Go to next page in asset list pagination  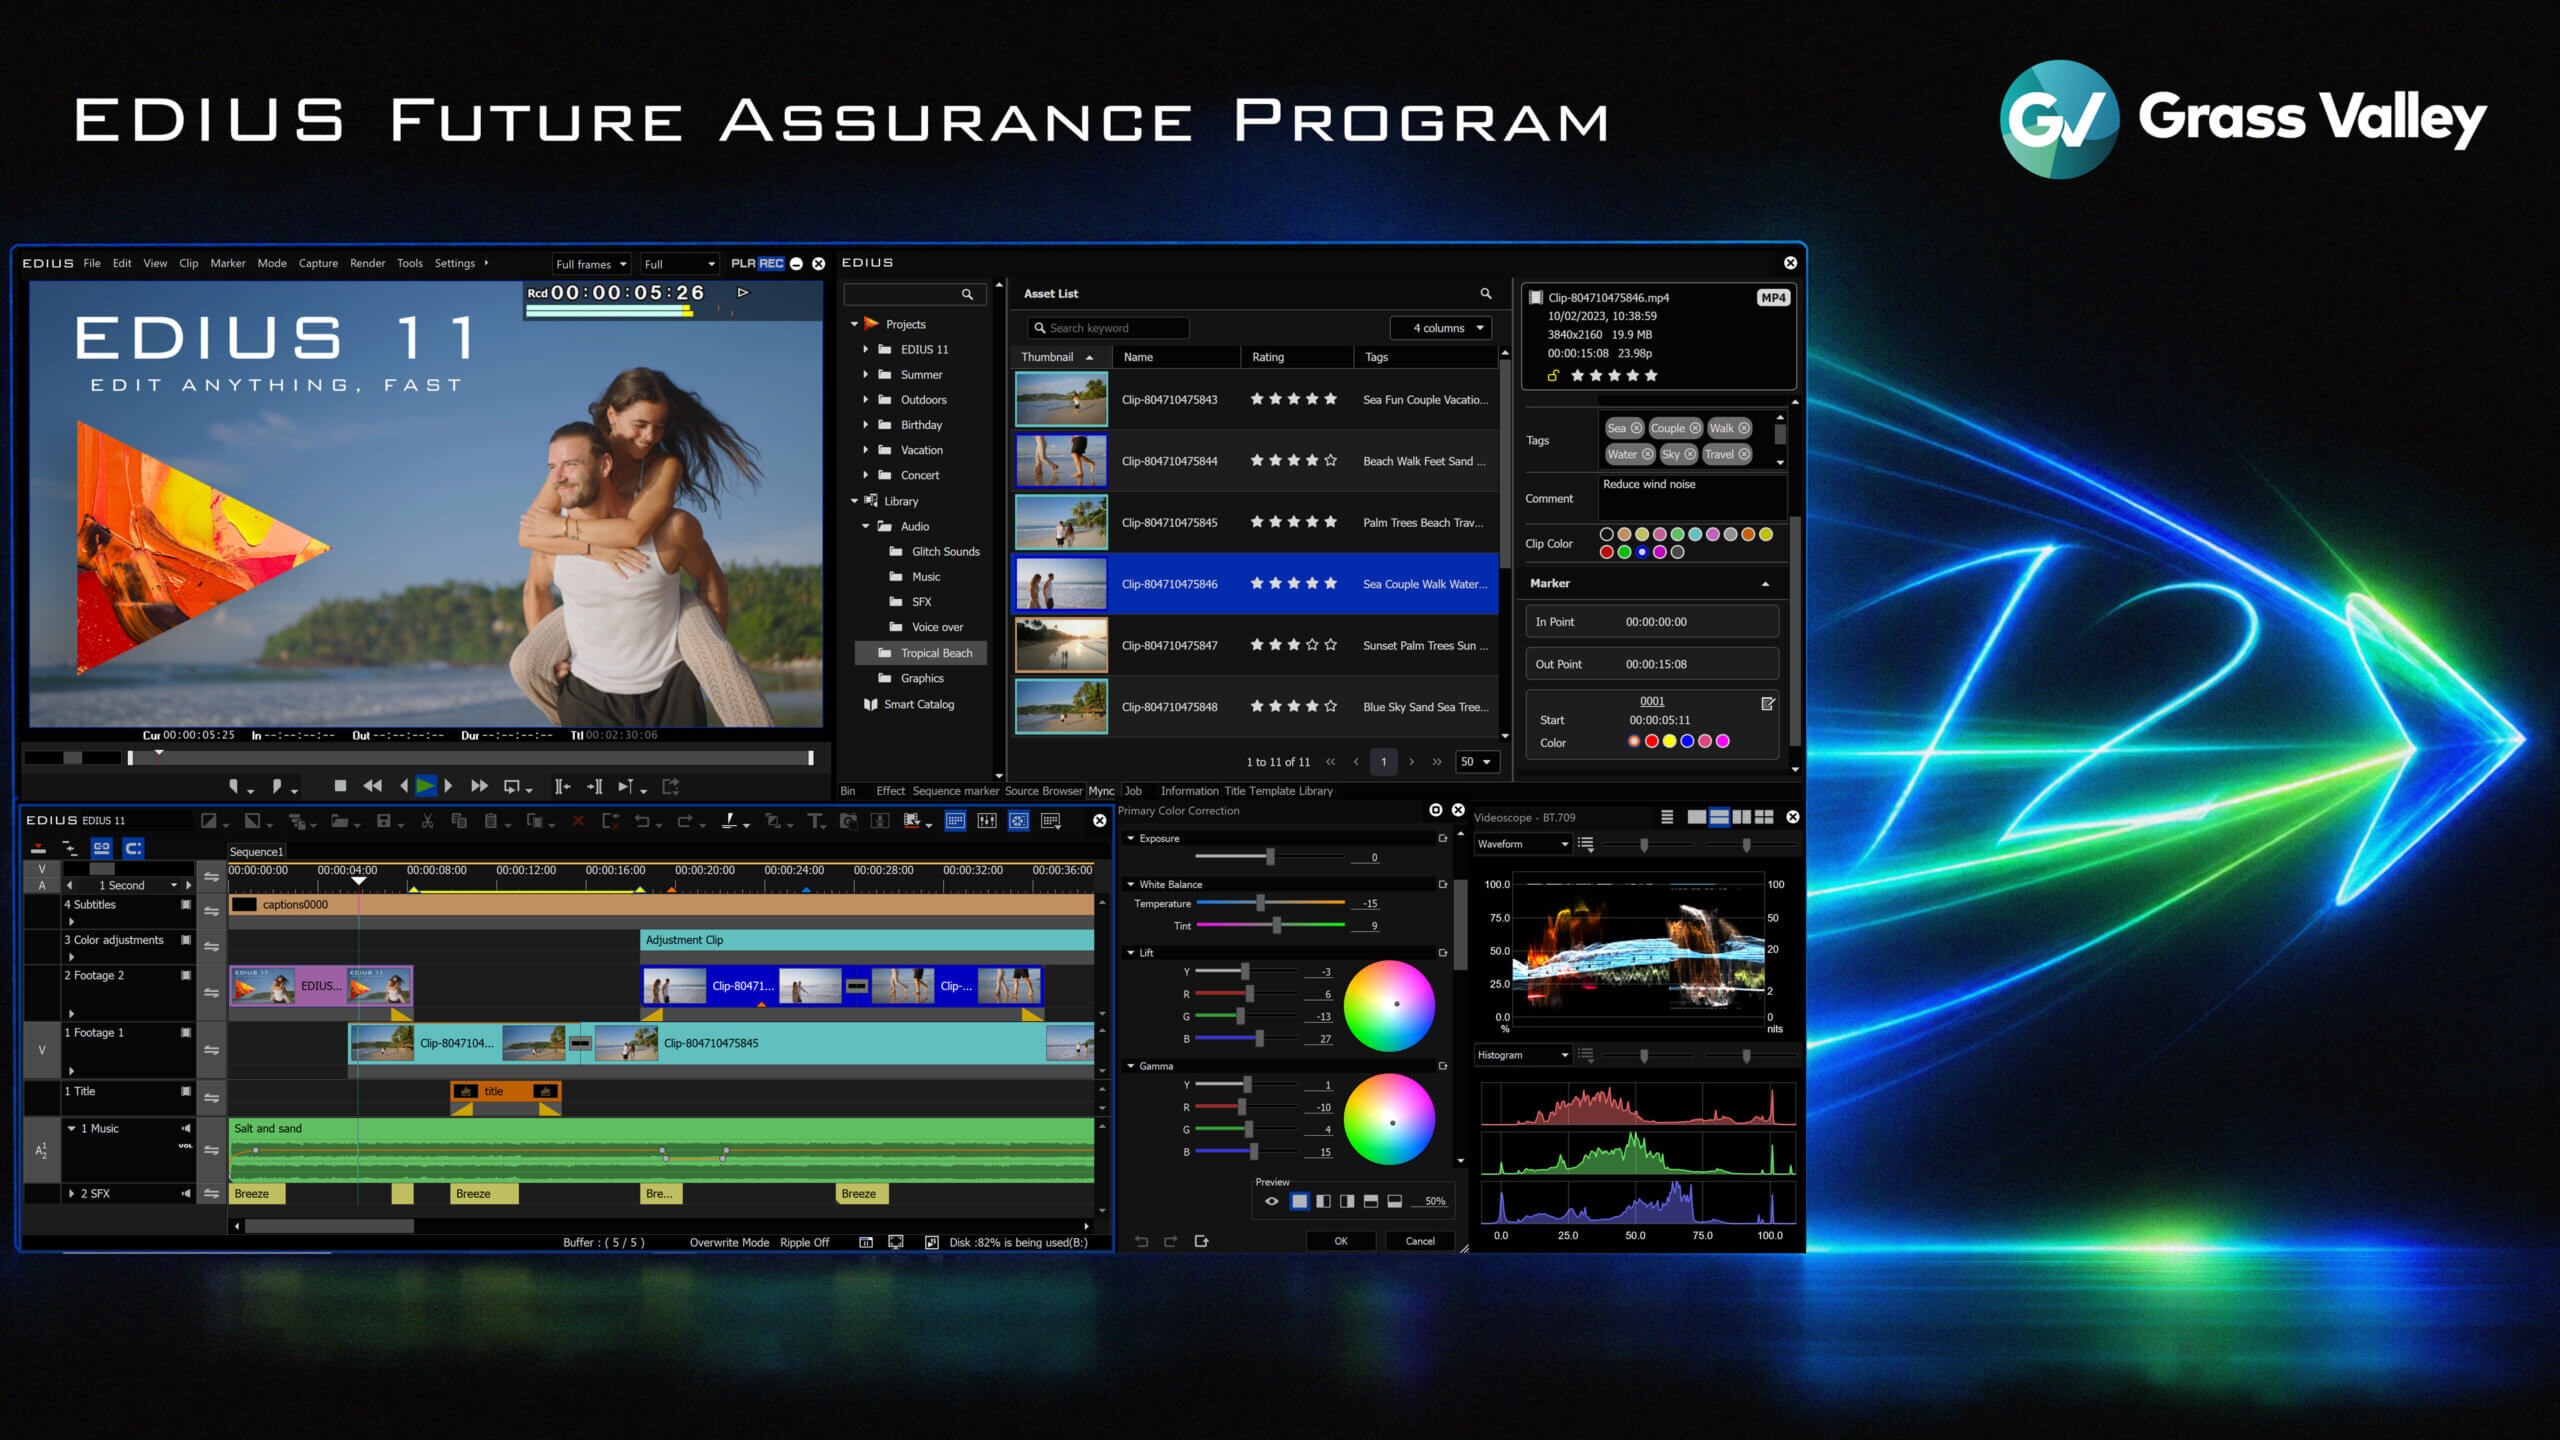(1411, 762)
